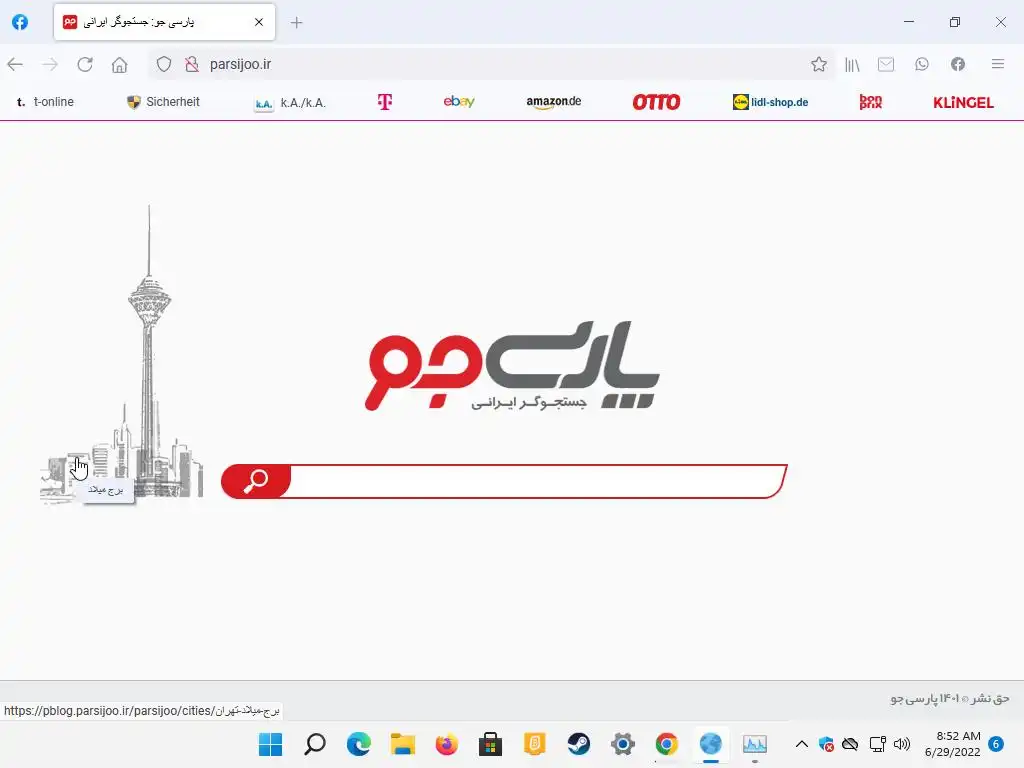1024x768 pixels.
Task: Open File Explorer from taskbar
Action: (x=403, y=744)
